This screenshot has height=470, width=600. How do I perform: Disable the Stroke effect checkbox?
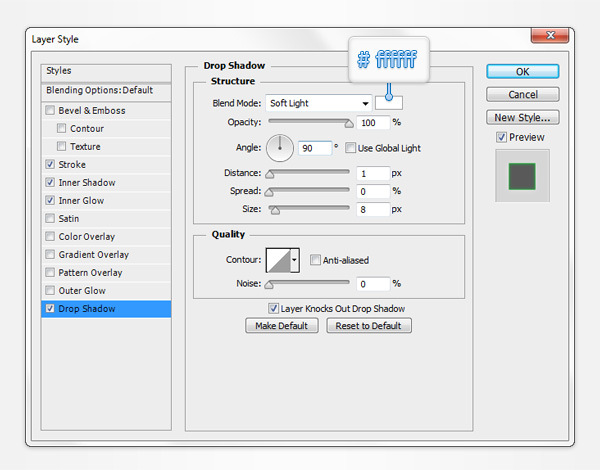(51, 165)
